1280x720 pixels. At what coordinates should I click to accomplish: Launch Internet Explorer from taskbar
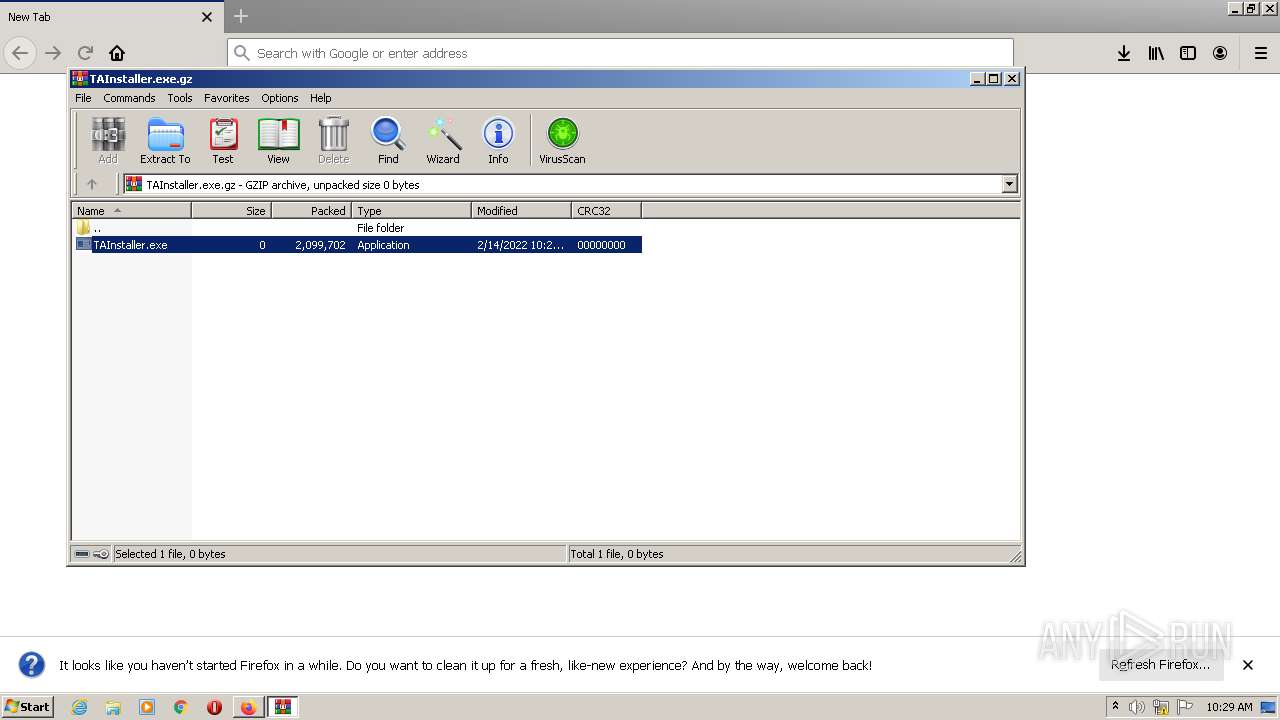(79, 707)
